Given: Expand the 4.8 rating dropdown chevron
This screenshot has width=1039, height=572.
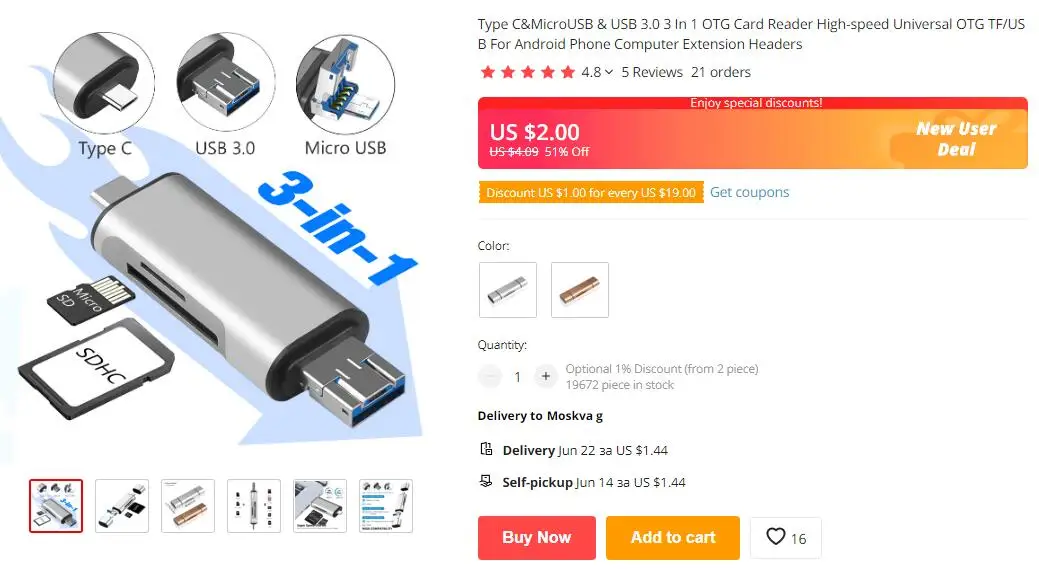Looking at the screenshot, I should 608,72.
